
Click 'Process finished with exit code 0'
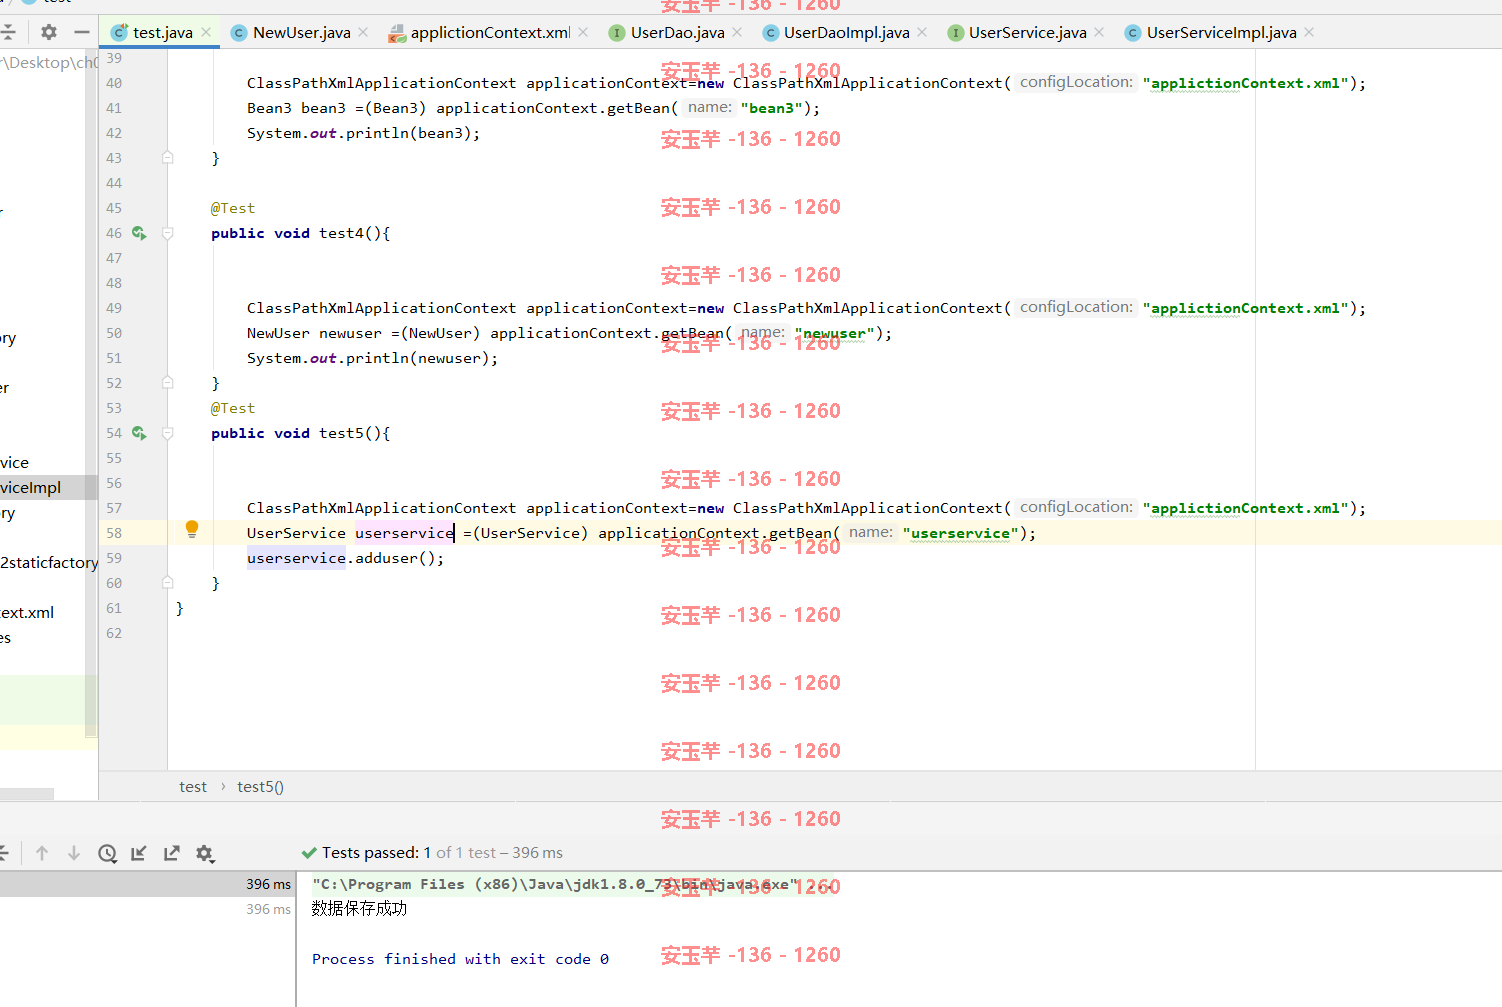pos(460,959)
